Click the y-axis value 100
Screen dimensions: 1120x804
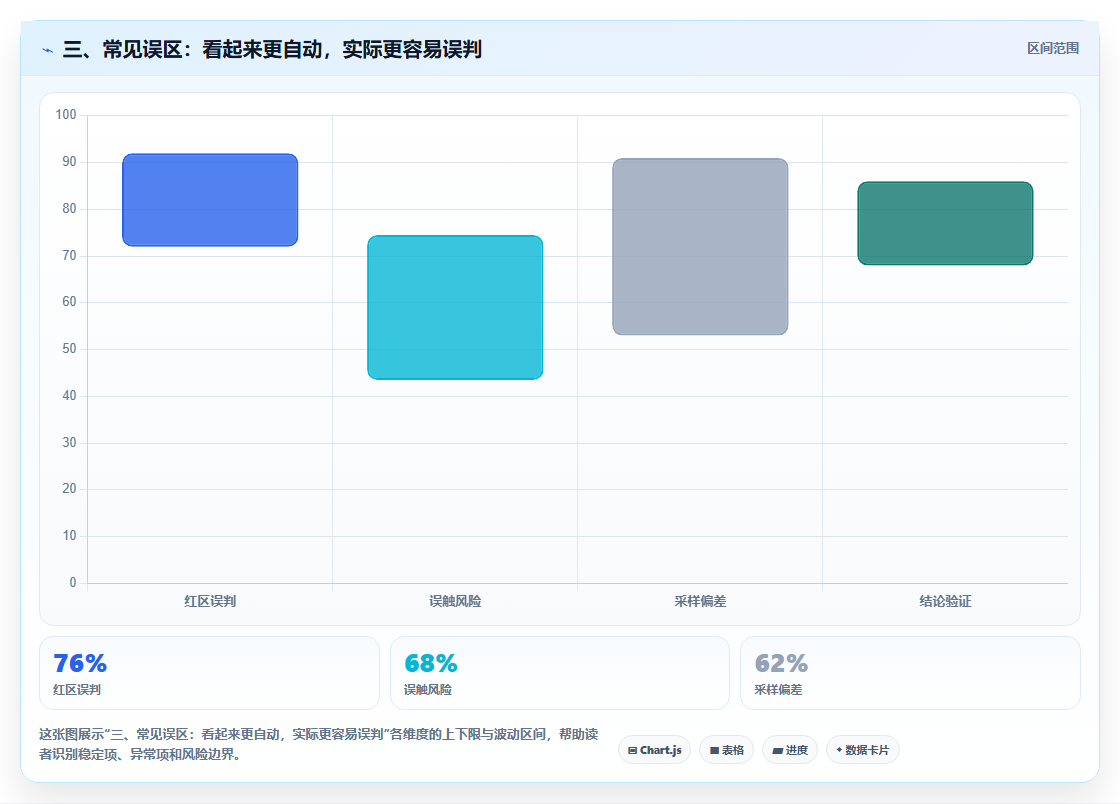pos(66,114)
